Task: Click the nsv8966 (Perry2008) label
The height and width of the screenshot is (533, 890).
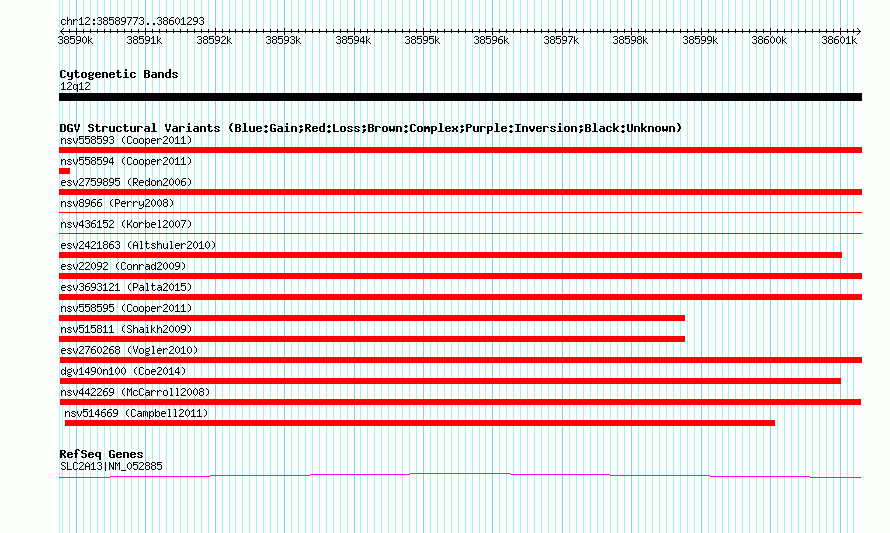Action: click(x=117, y=203)
